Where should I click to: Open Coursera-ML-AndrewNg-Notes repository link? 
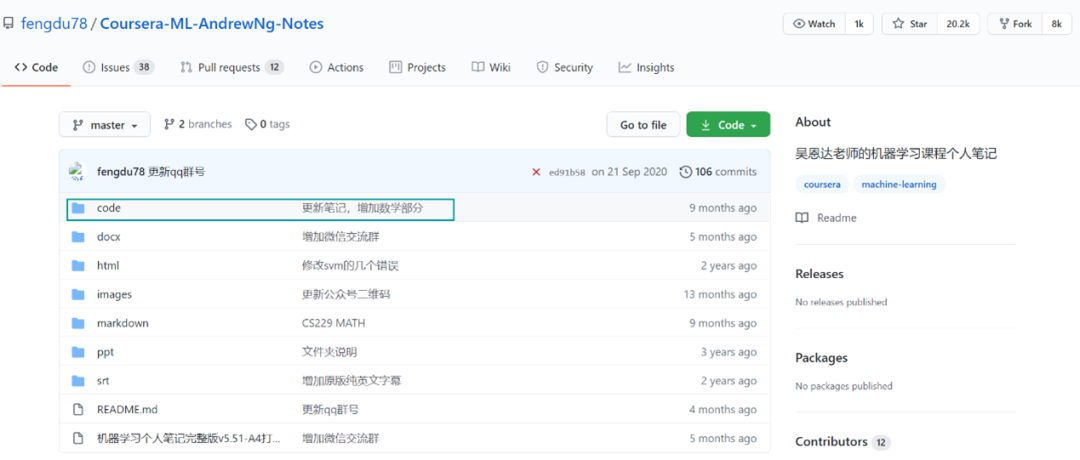click(x=211, y=23)
